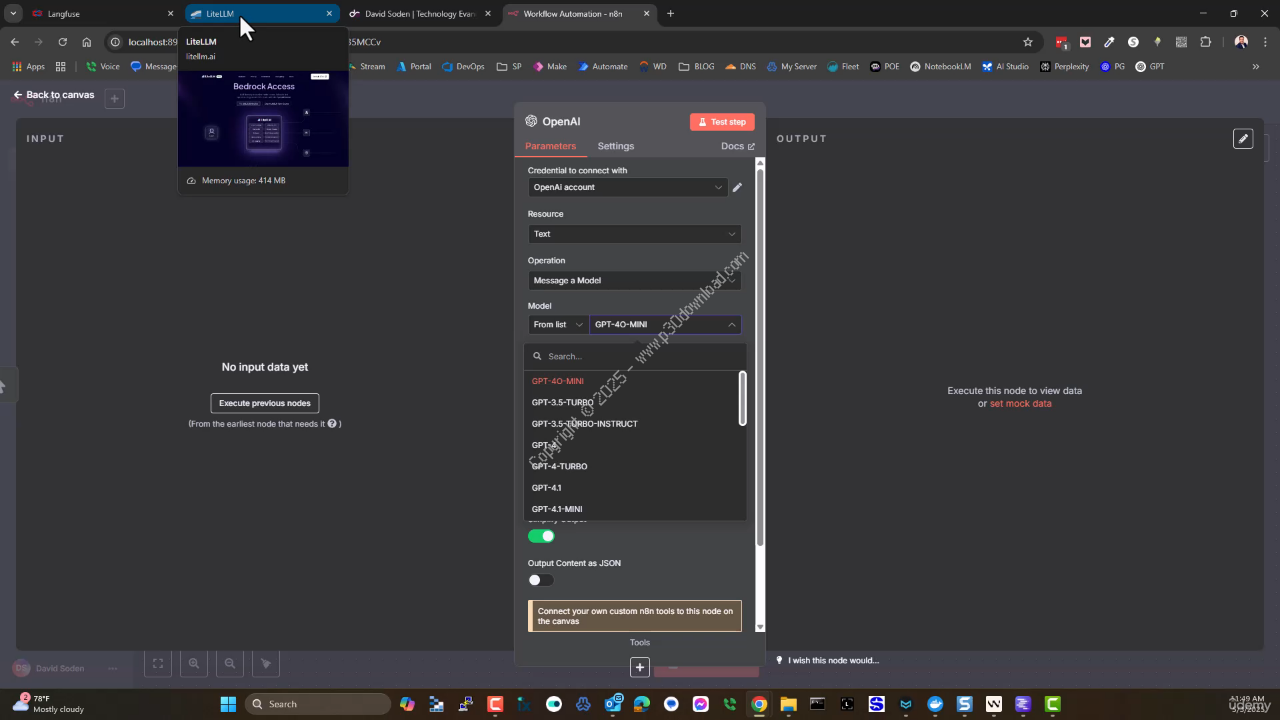This screenshot has height=720, width=1280.
Task: Click Execute previous nodes button
Action: pyautogui.click(x=265, y=403)
